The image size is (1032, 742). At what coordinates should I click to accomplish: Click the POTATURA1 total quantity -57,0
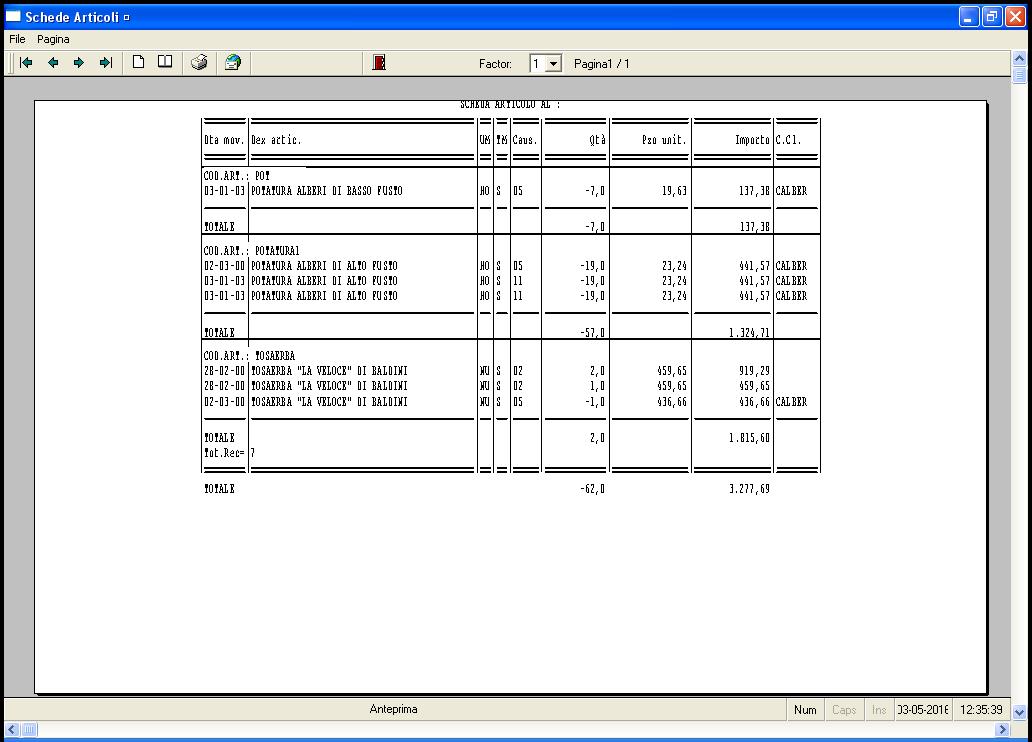point(592,333)
